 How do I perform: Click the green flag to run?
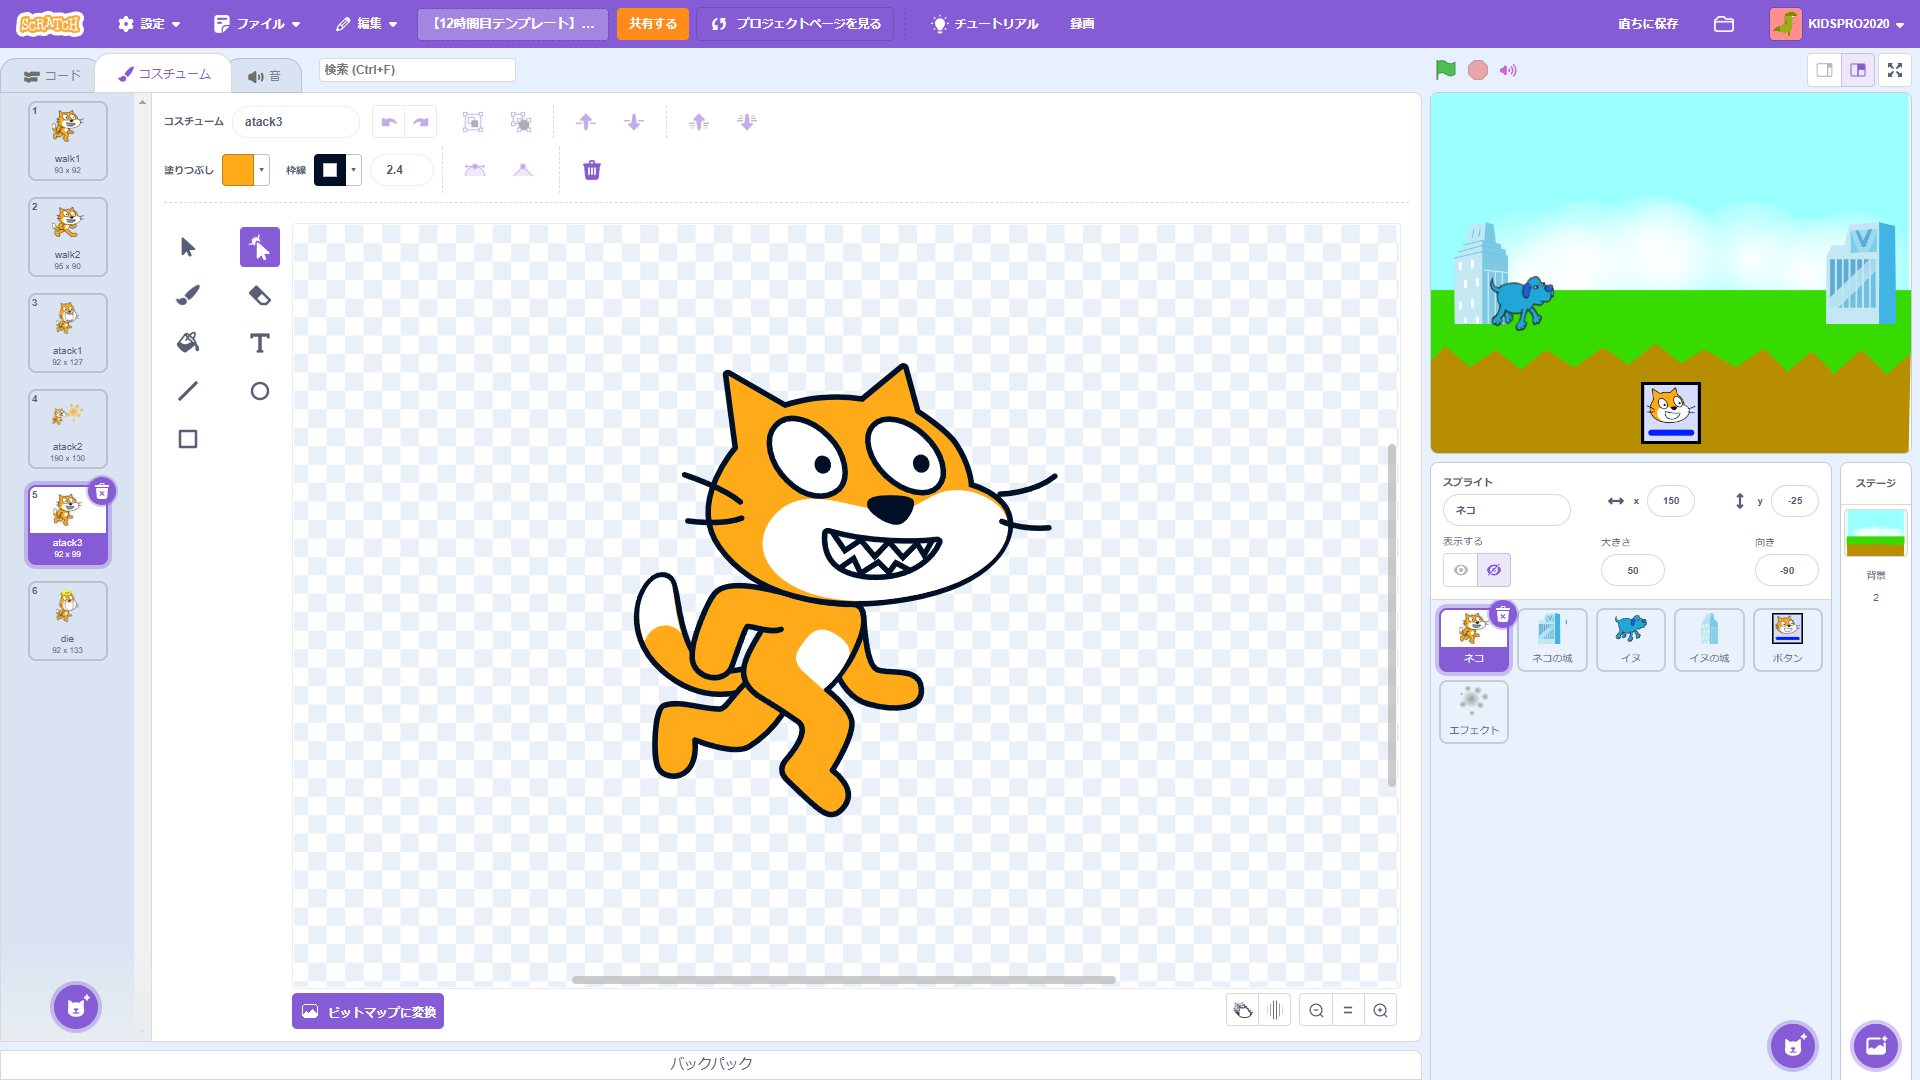[1445, 70]
